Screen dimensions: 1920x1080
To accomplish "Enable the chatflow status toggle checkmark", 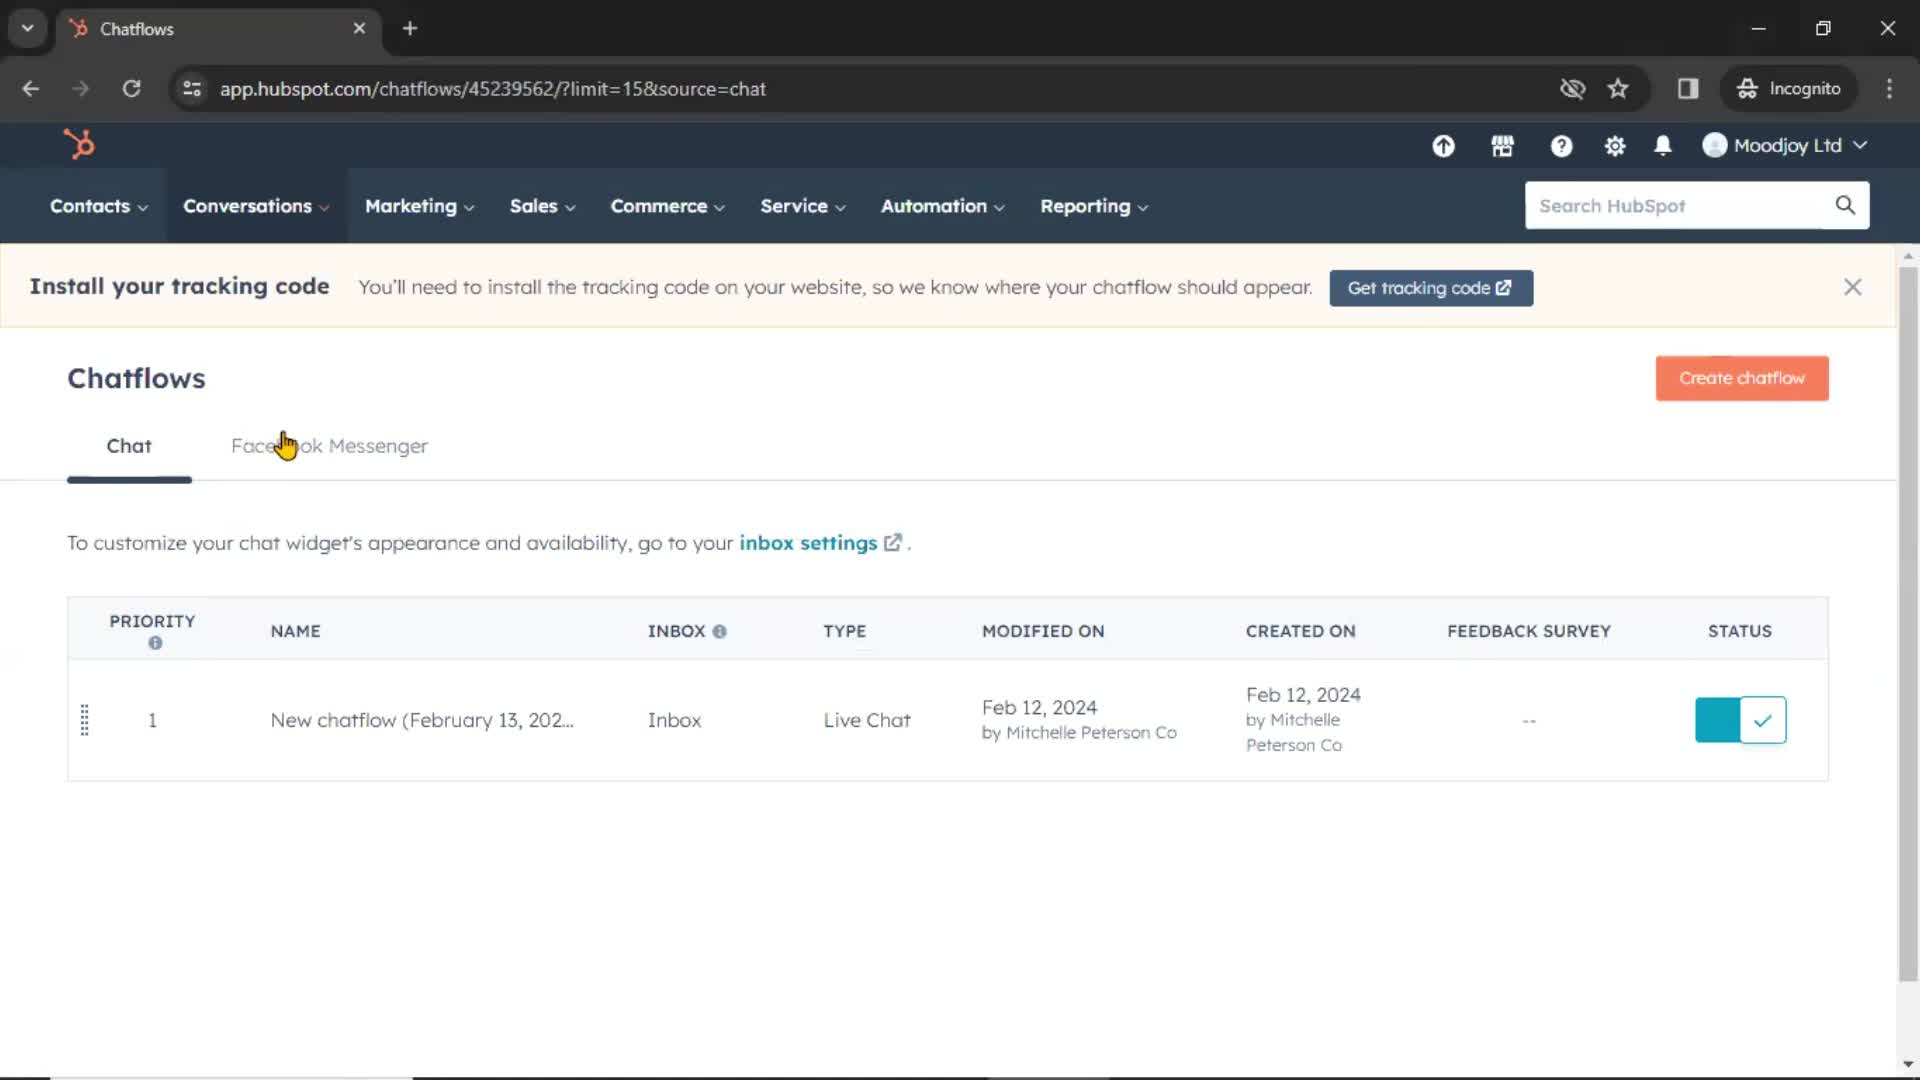I will (1762, 720).
